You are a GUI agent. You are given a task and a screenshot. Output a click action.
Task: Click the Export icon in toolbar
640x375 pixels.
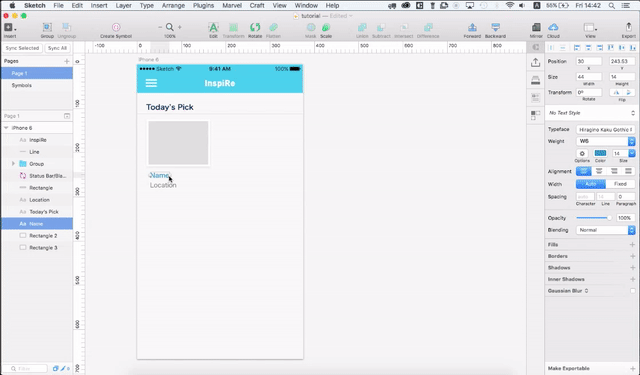(629, 27)
